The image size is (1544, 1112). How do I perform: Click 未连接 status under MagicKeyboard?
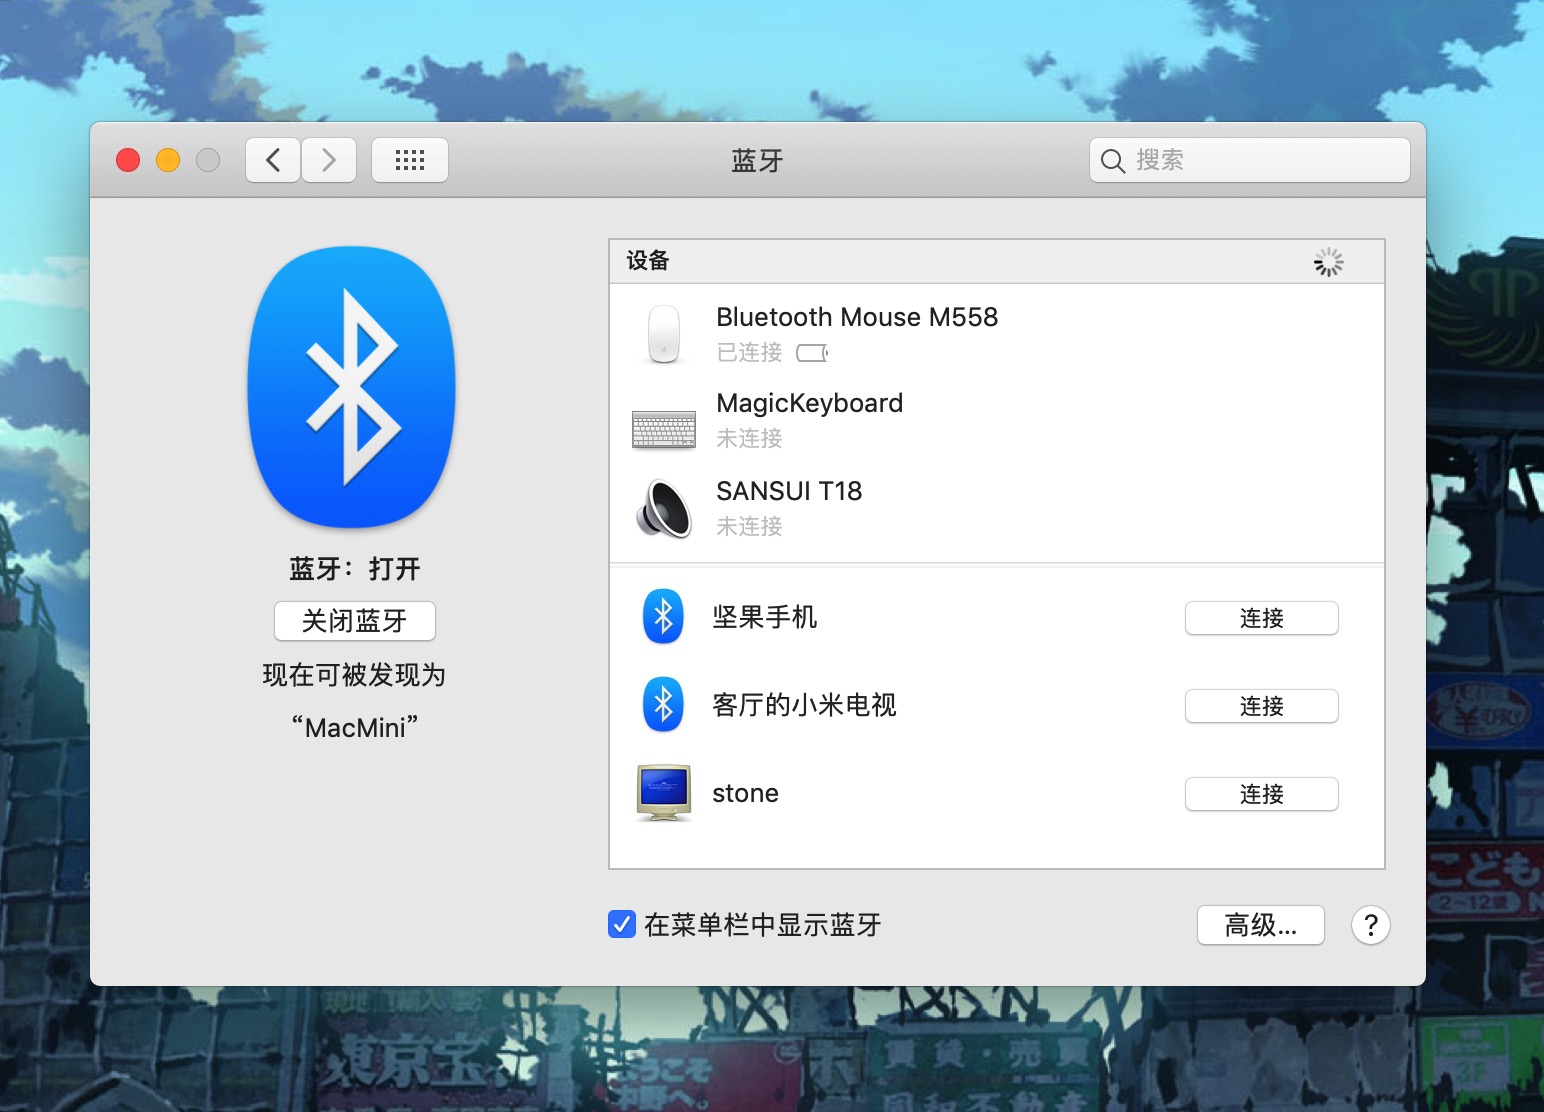tap(749, 438)
